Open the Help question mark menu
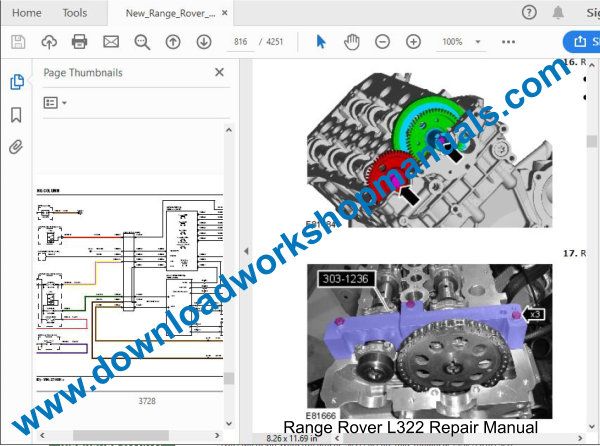 coord(529,13)
